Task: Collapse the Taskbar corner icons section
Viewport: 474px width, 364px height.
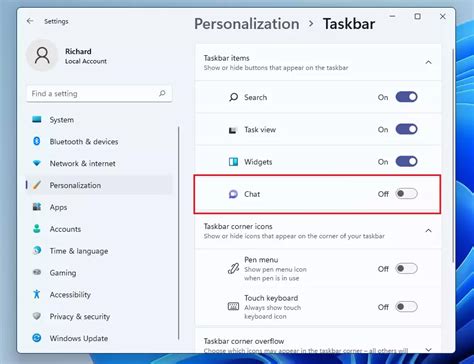Action: [429, 231]
